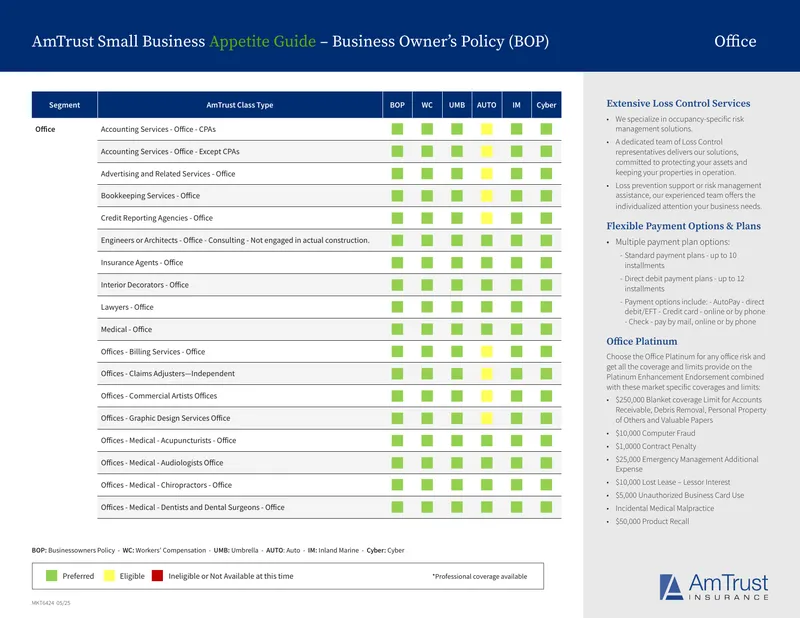This screenshot has height=618, width=800.
Task: Click the yellow Eligible legend swatch
Action: point(109,576)
